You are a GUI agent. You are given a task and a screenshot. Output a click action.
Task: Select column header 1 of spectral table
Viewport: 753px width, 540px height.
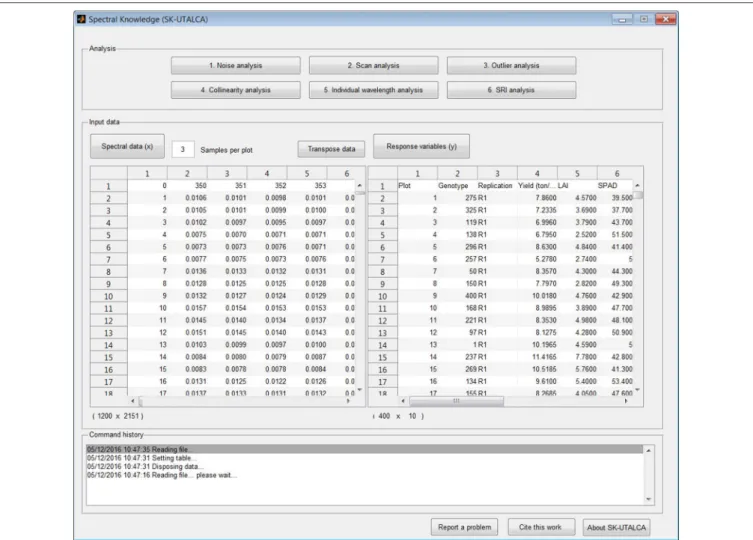tap(147, 173)
